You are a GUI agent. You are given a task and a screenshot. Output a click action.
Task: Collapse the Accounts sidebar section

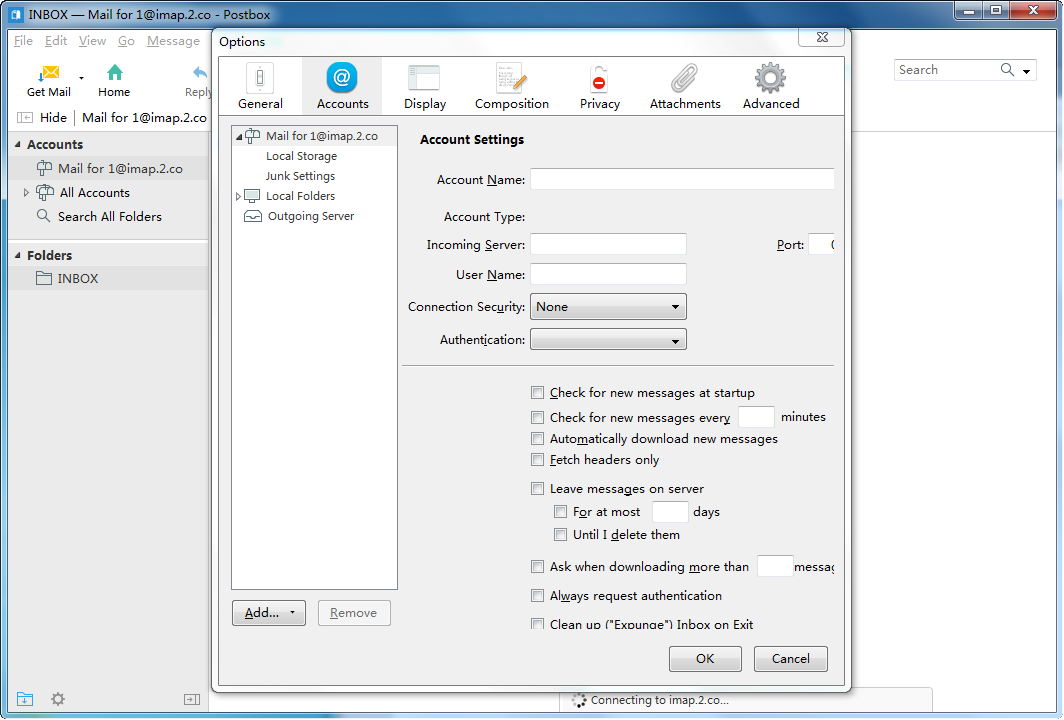coord(18,144)
